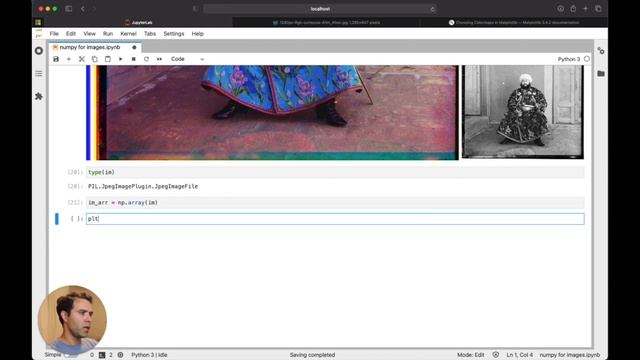Click numpy for images.ipynb in status bar
Viewport: 640px width, 360px height.
coord(570,355)
